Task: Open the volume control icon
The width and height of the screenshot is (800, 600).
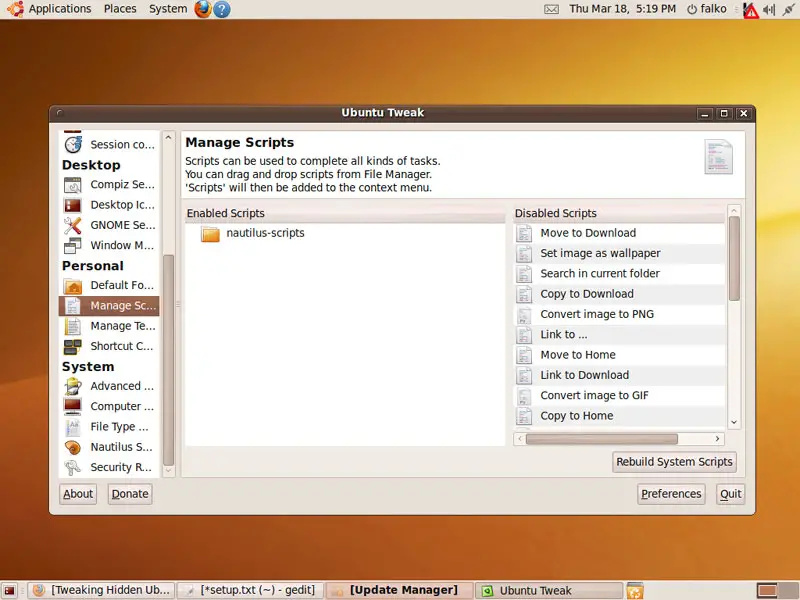Action: pyautogui.click(x=769, y=9)
